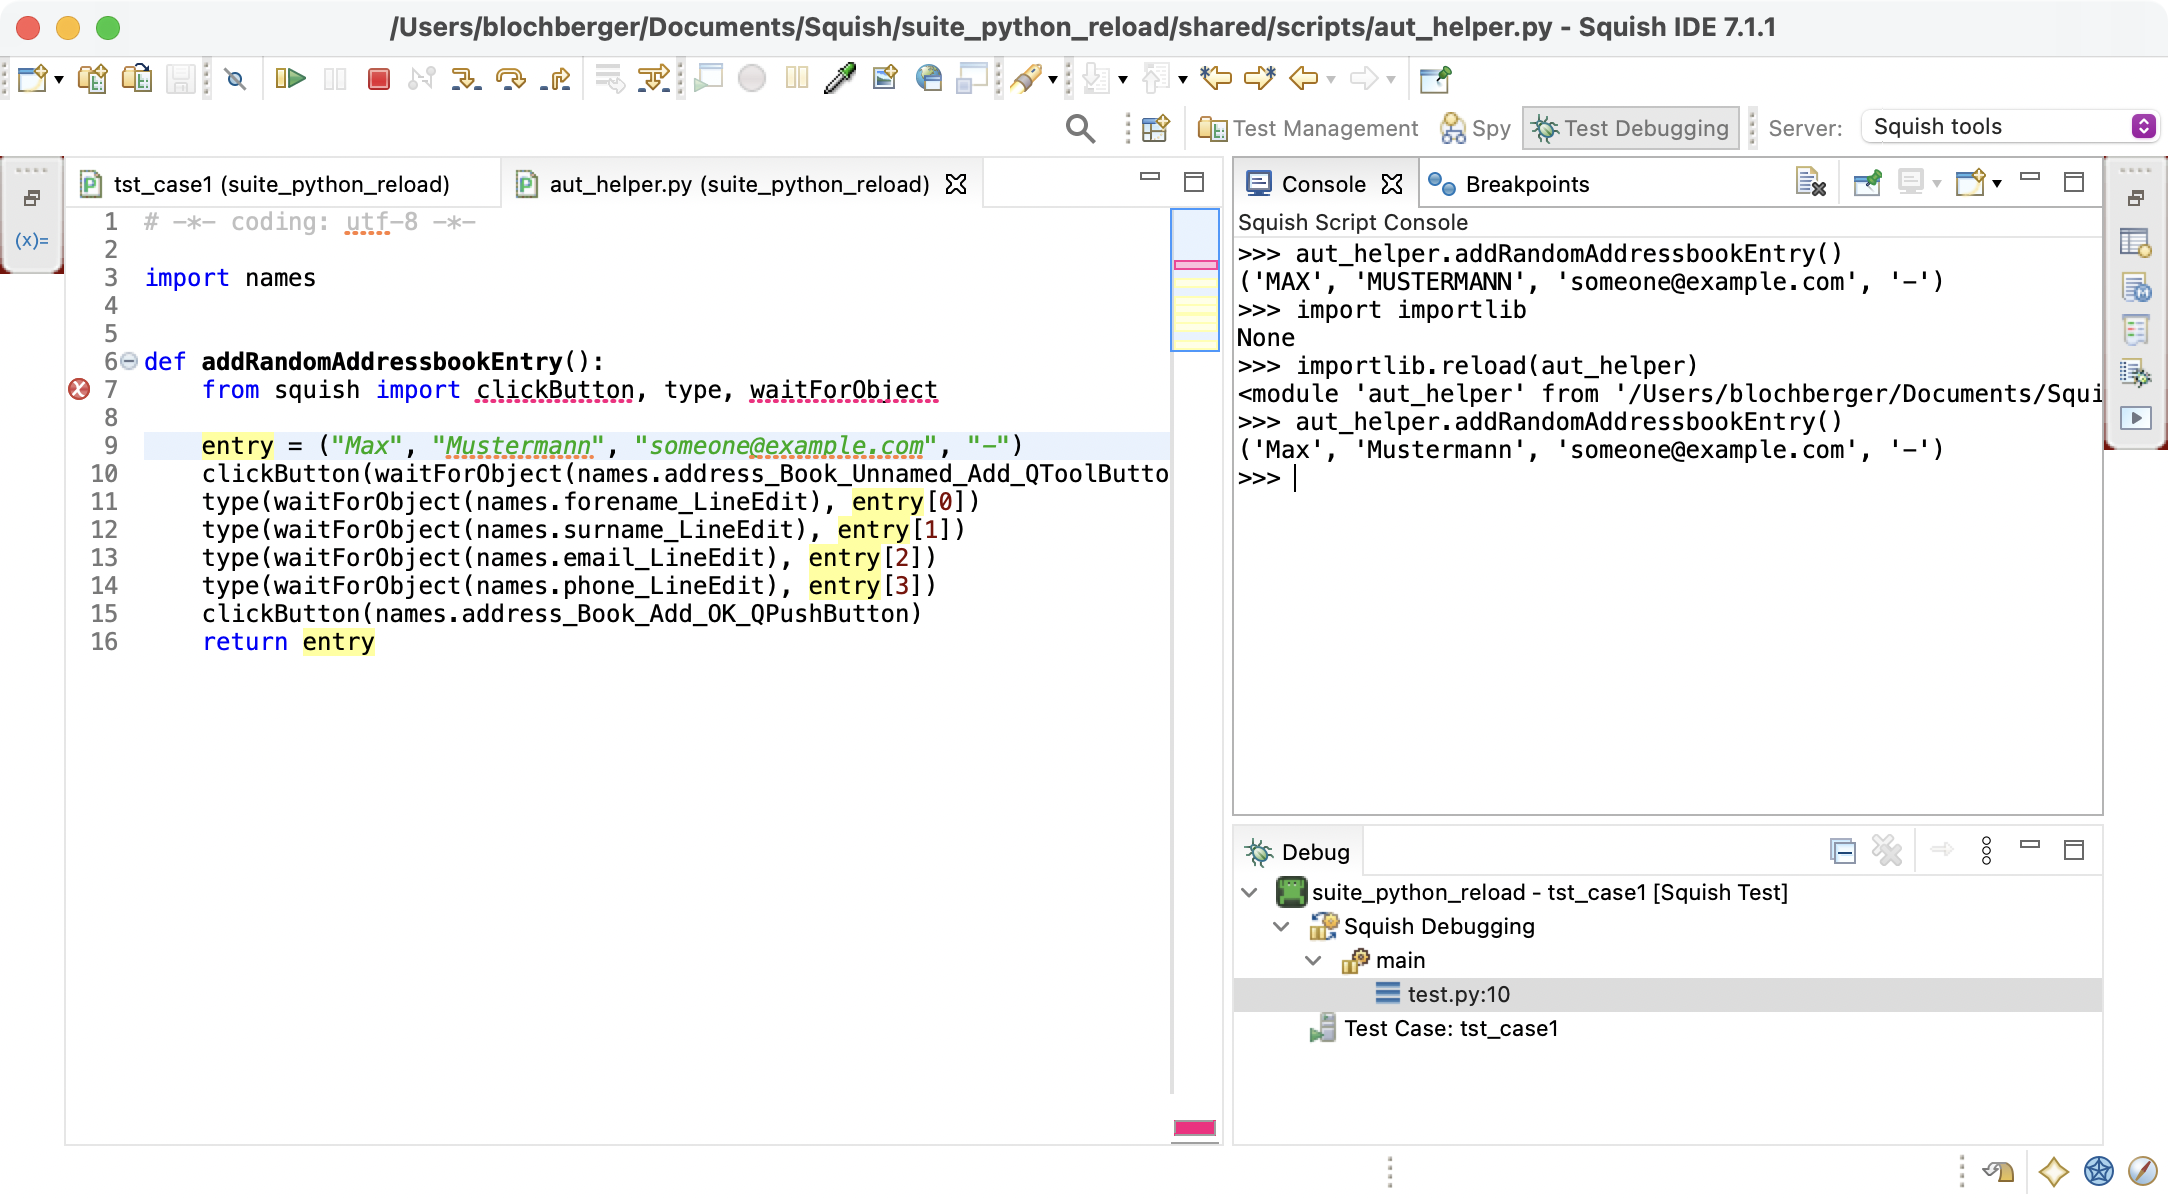
Task: Toggle Test Debugging perspective
Action: [x=1630, y=128]
